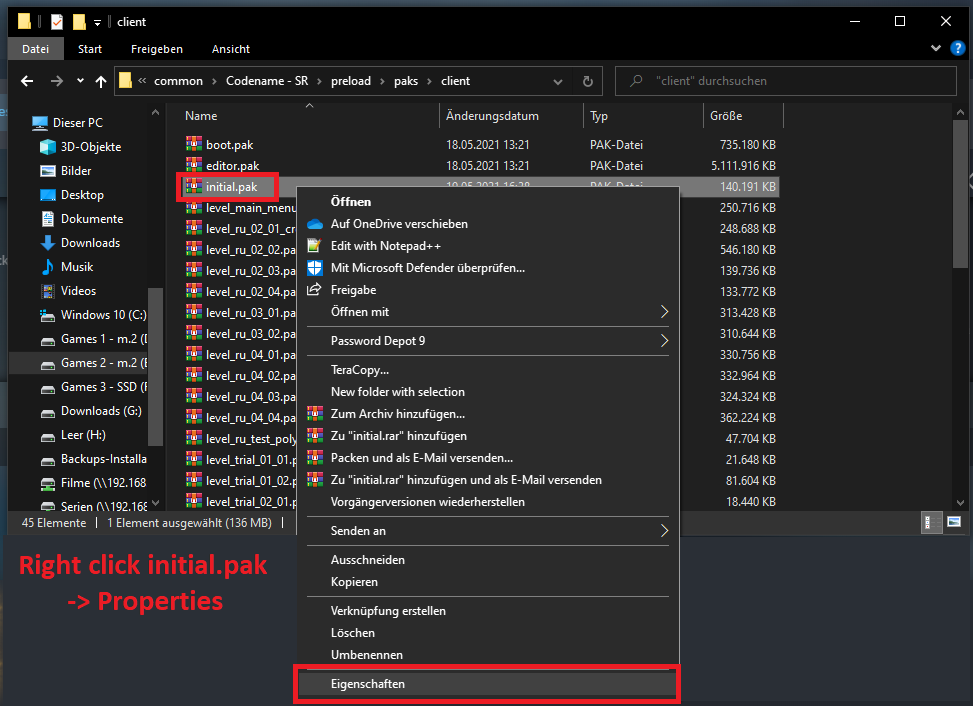Screen dimensions: 973x706
Task: Select Eigenschaften in the context menu
Action: [485, 684]
